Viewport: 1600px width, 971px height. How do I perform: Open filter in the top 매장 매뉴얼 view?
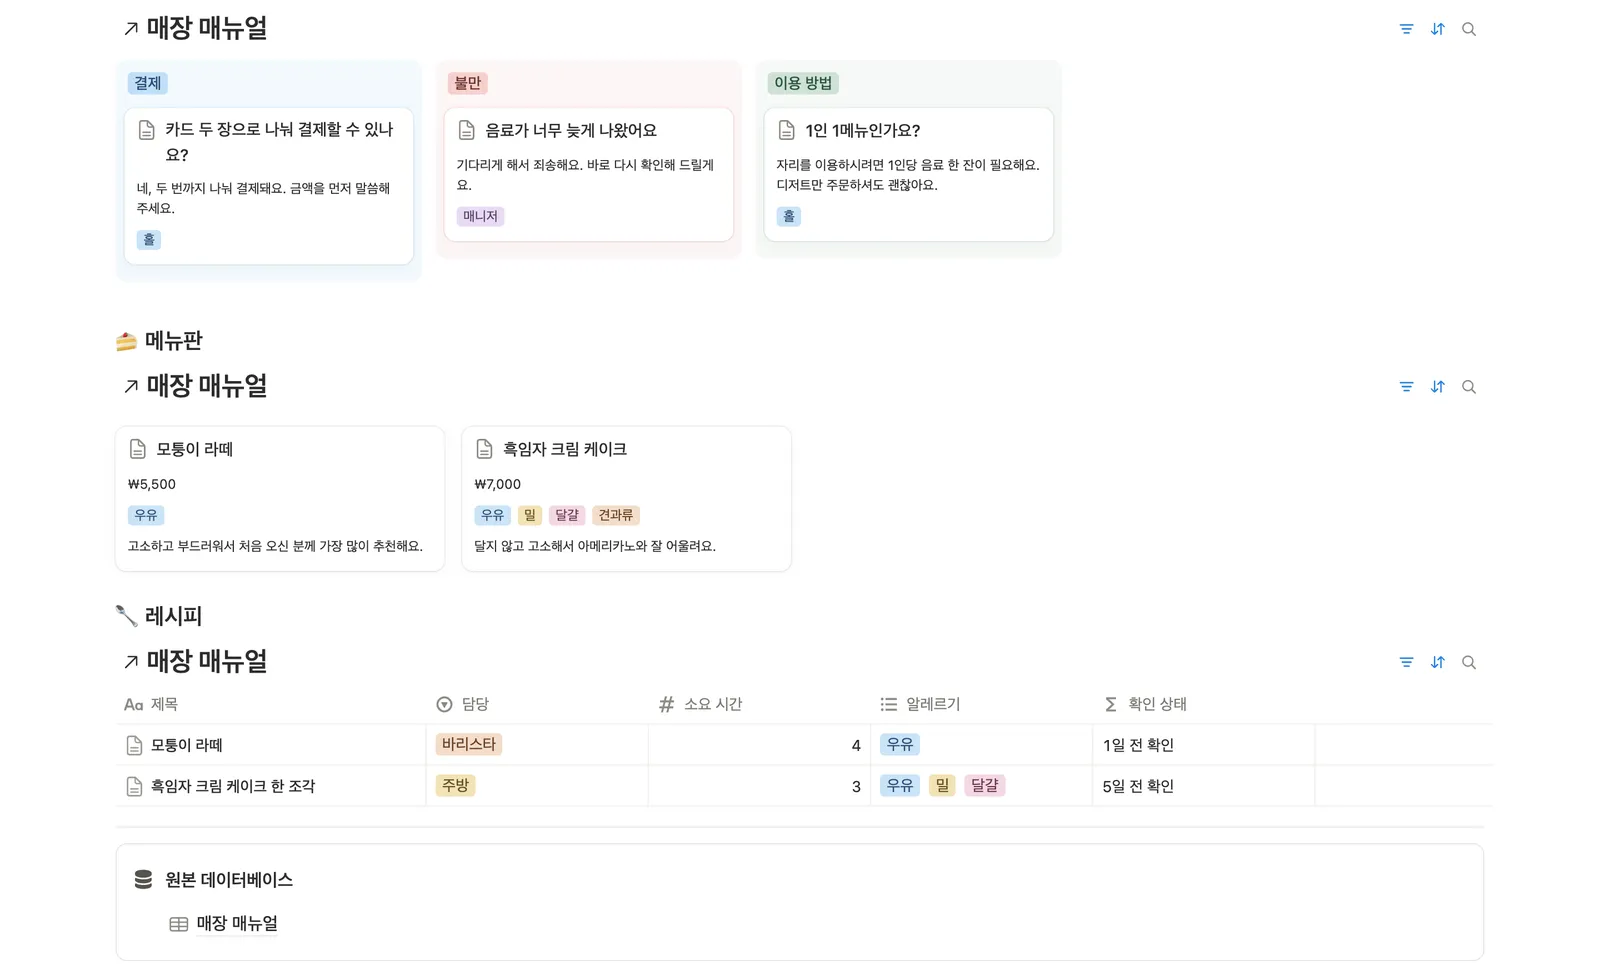click(x=1406, y=29)
